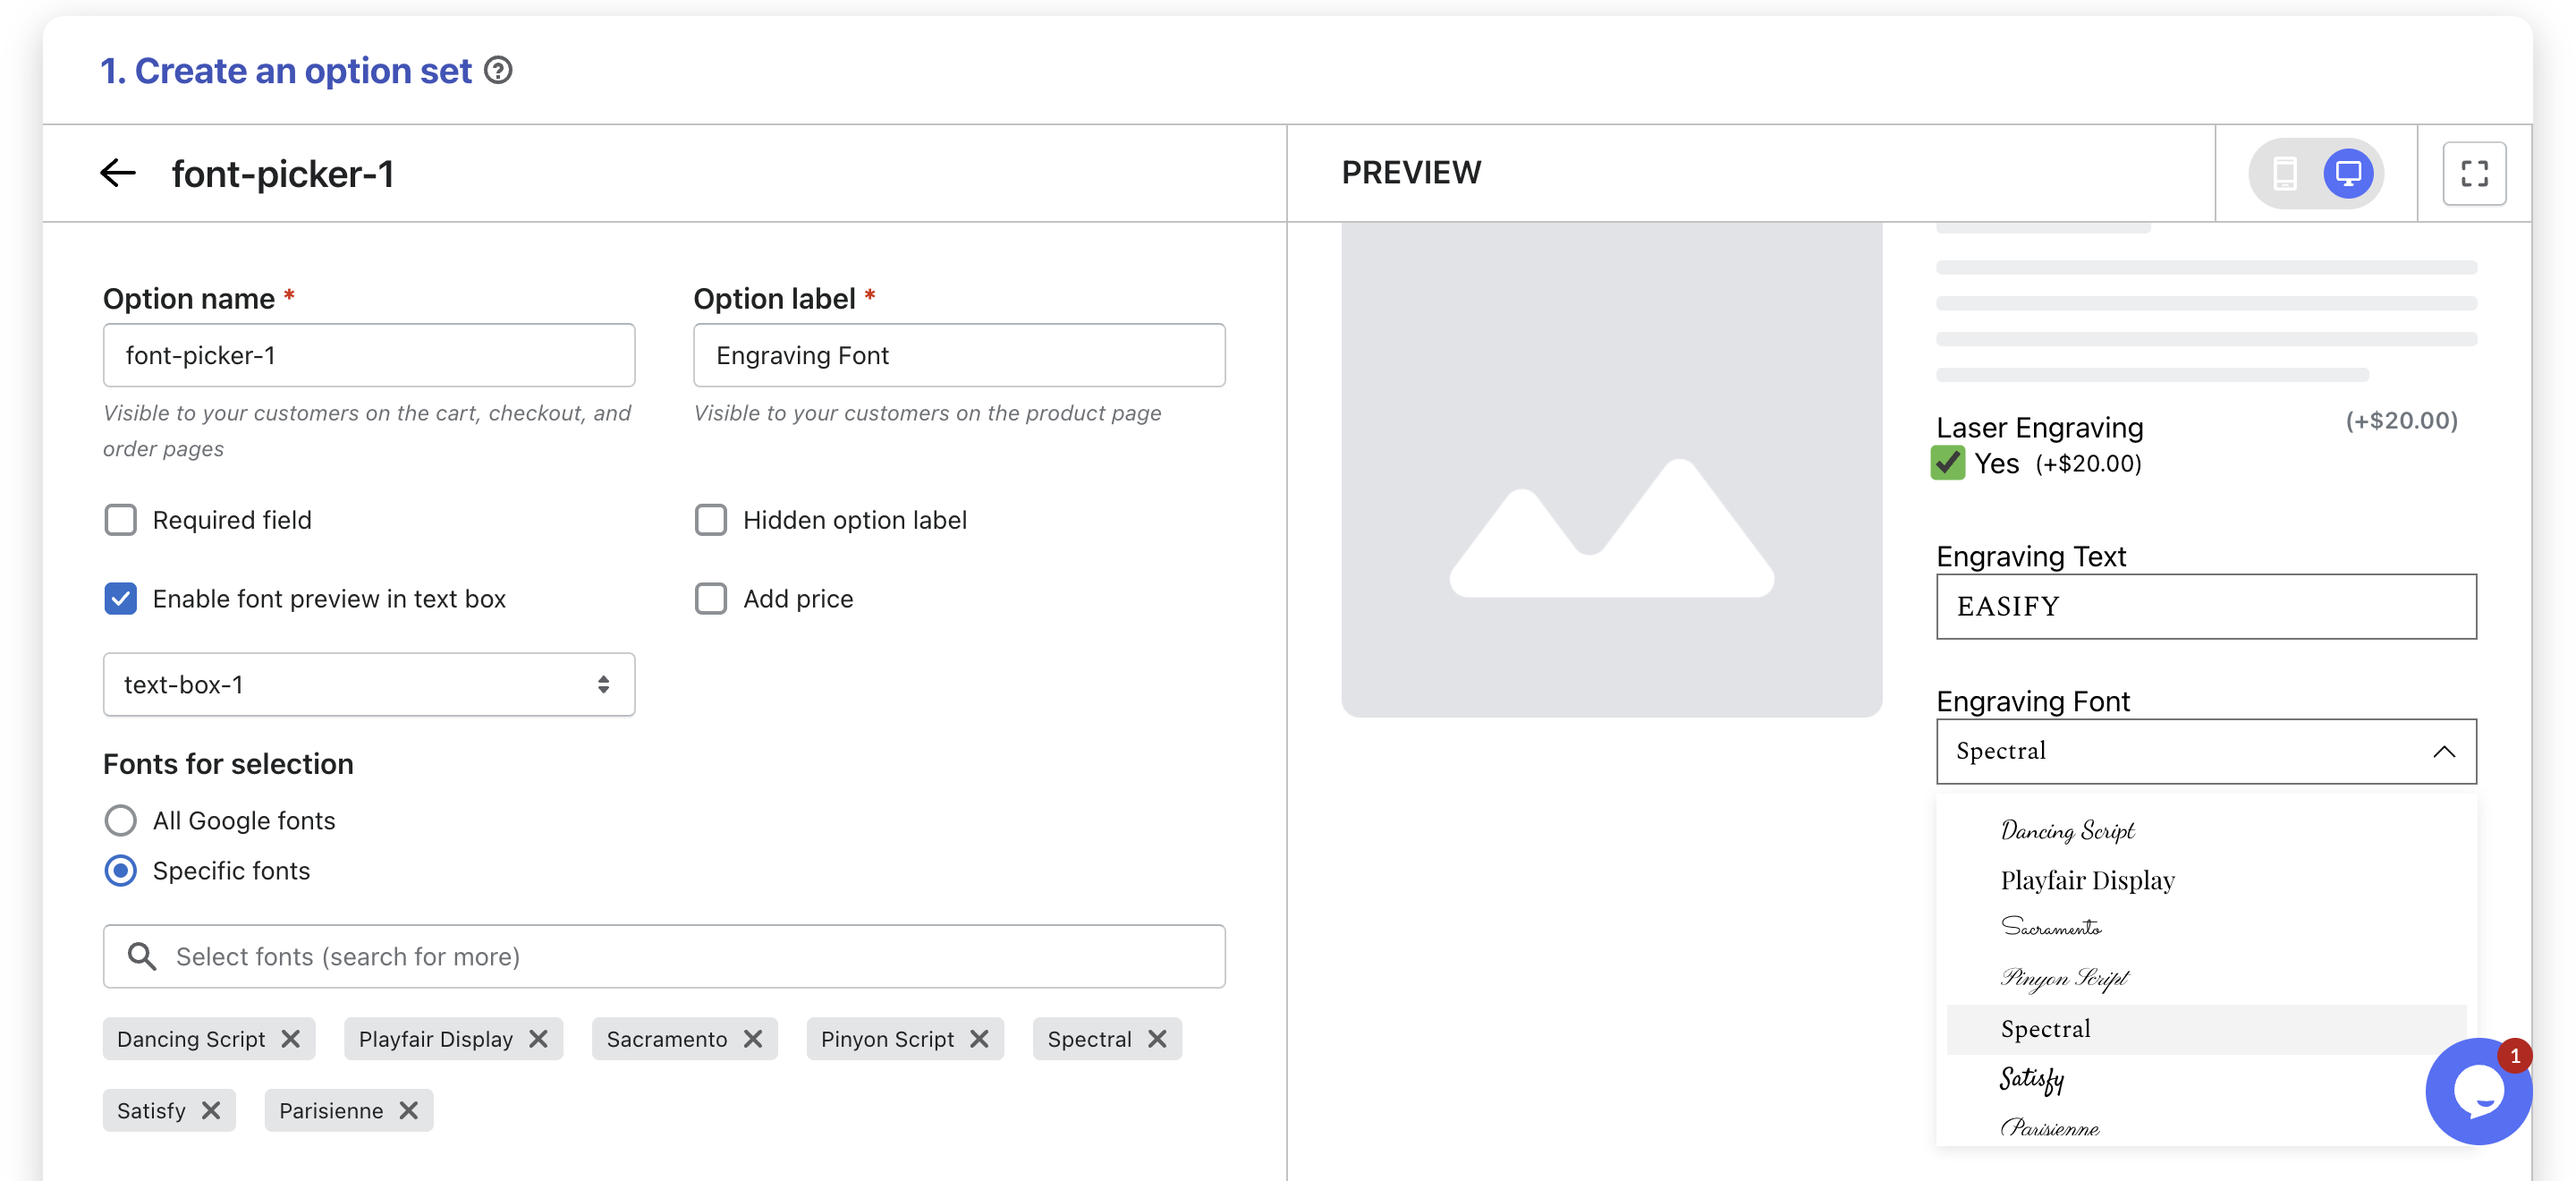
Task: Remove the Parisienne font tag
Action: tap(409, 1110)
